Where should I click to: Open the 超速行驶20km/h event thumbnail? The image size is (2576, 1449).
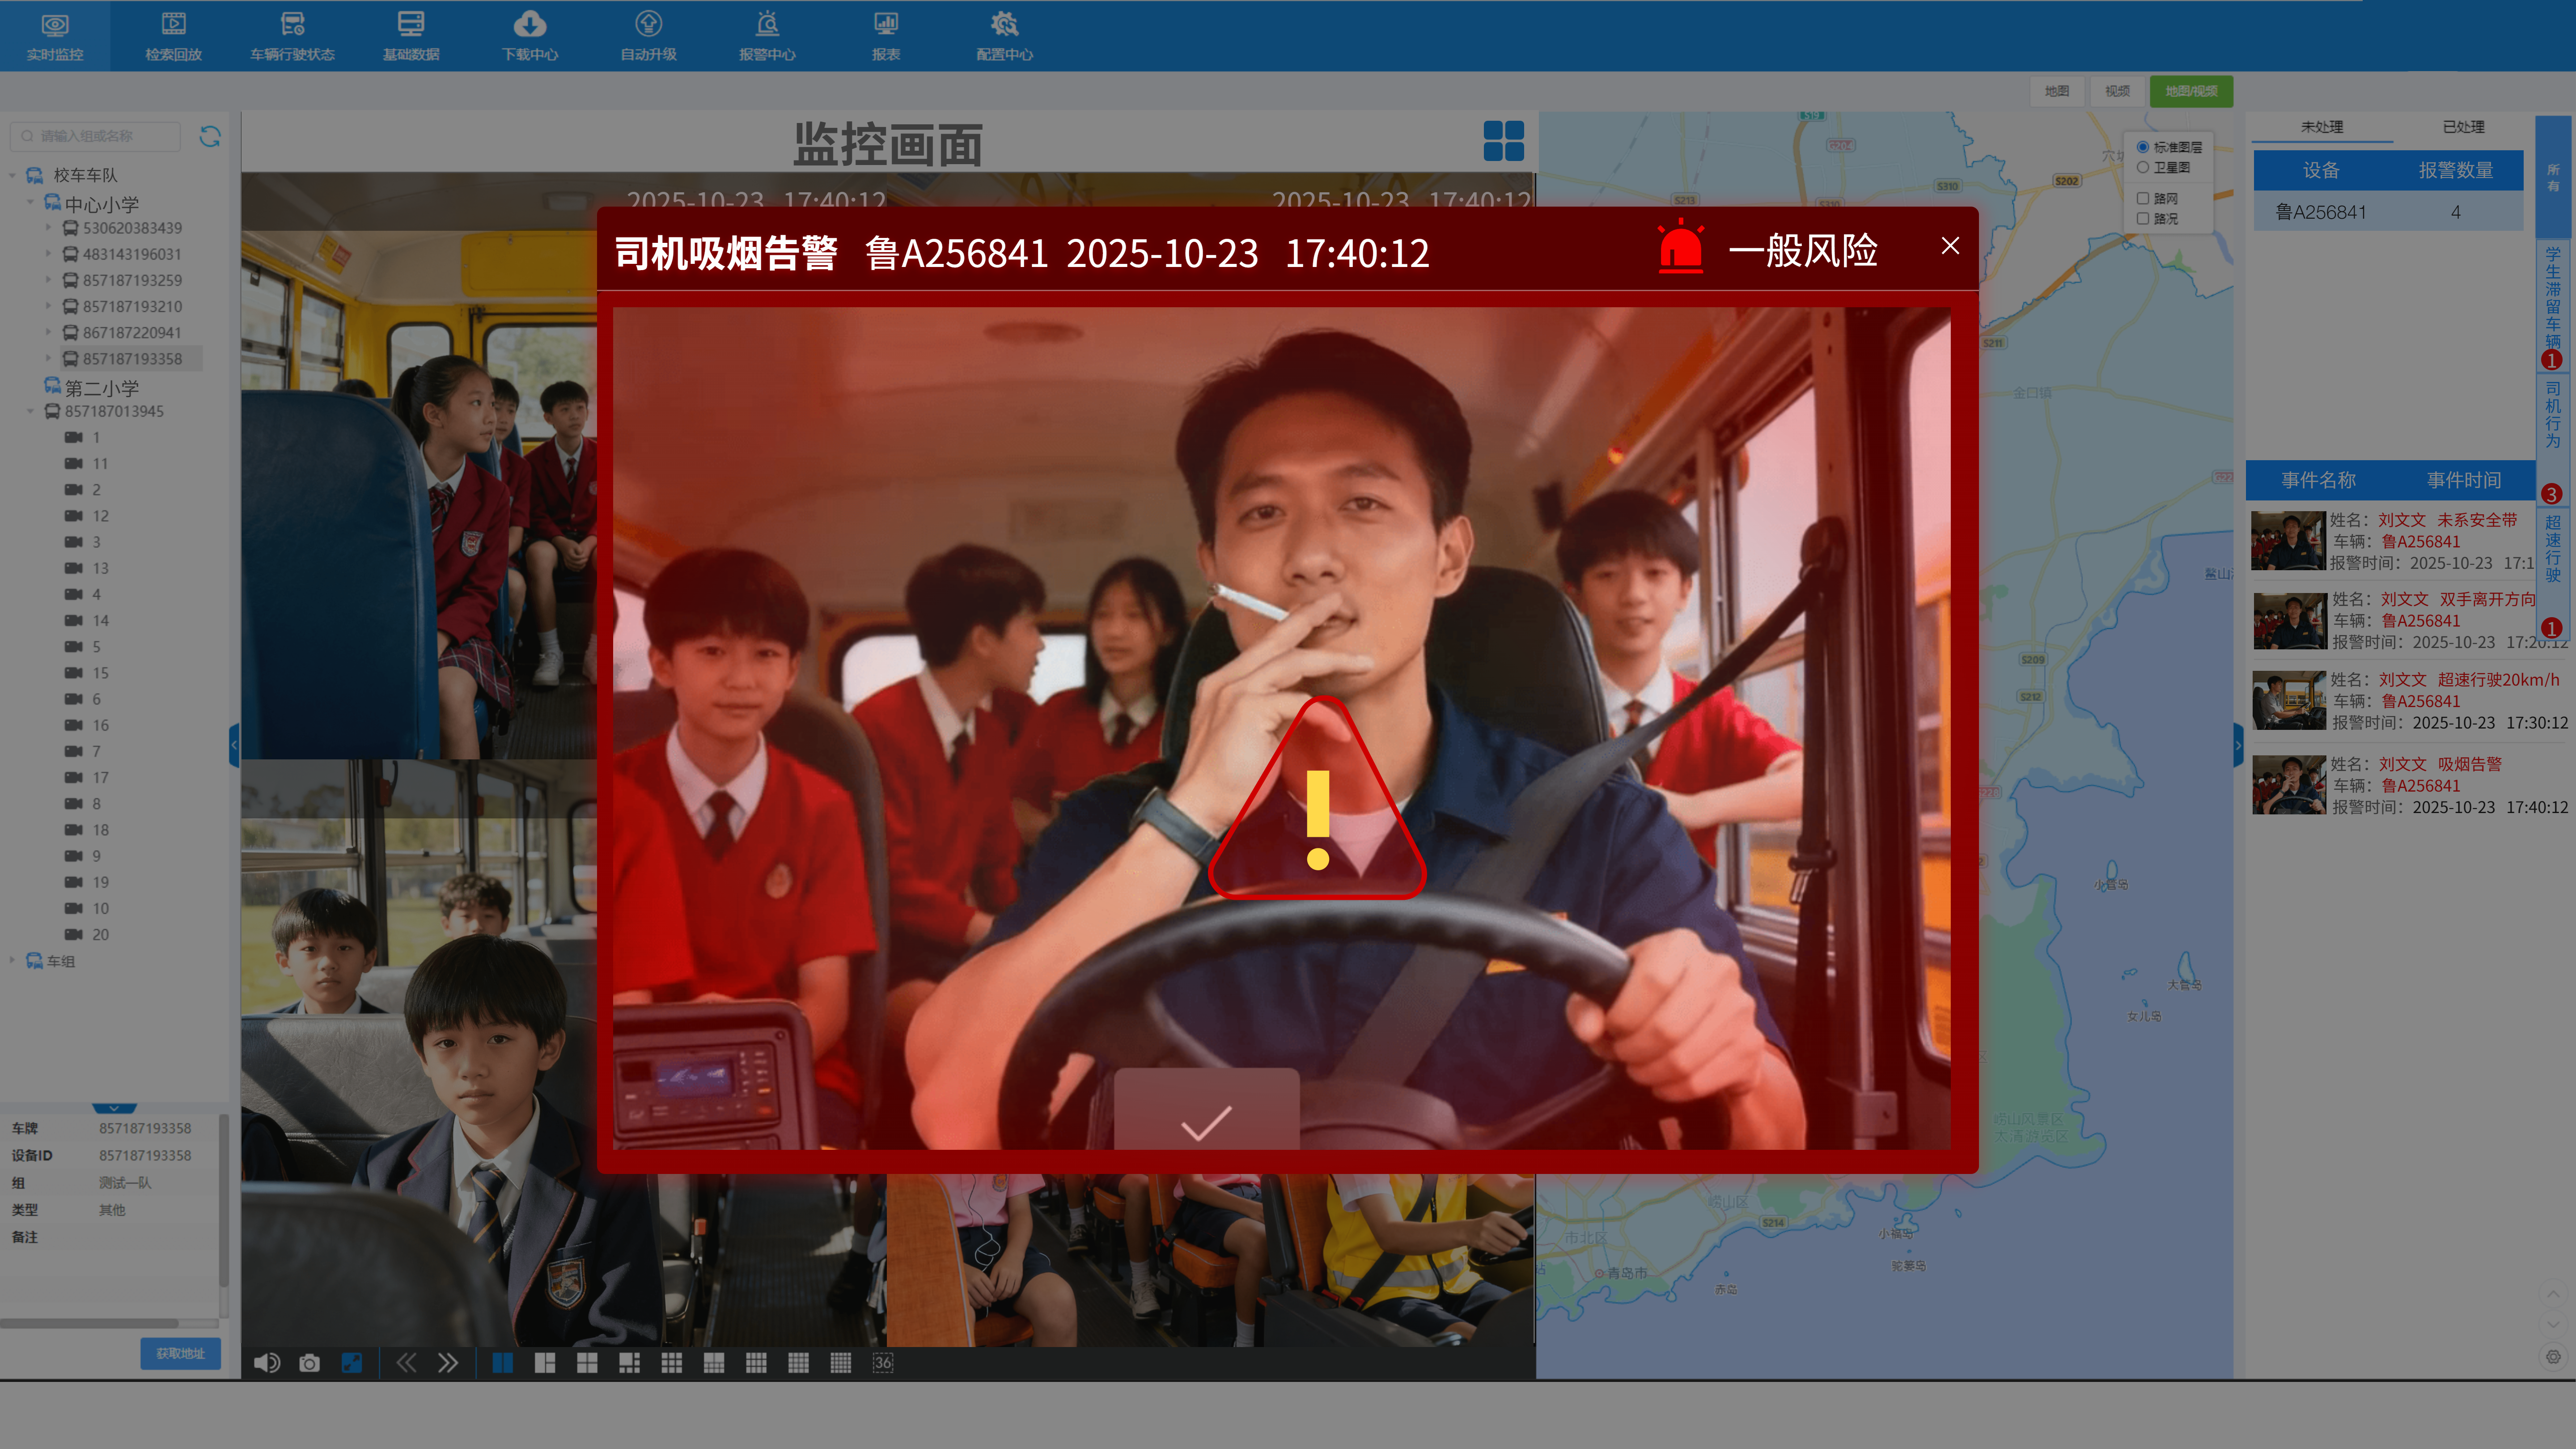[x=2289, y=700]
